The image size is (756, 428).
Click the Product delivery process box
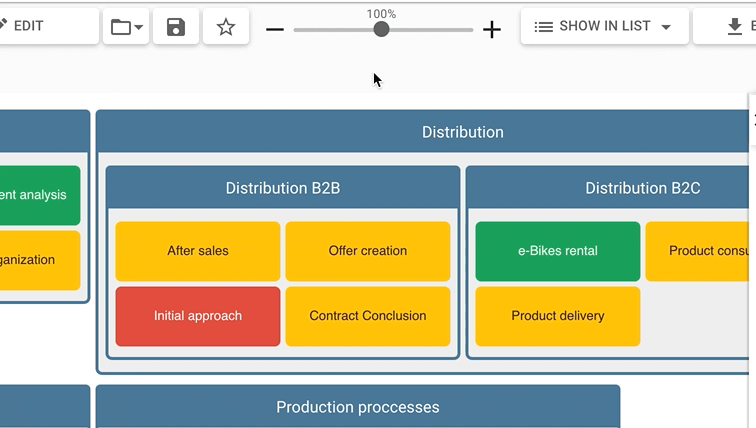coord(558,316)
